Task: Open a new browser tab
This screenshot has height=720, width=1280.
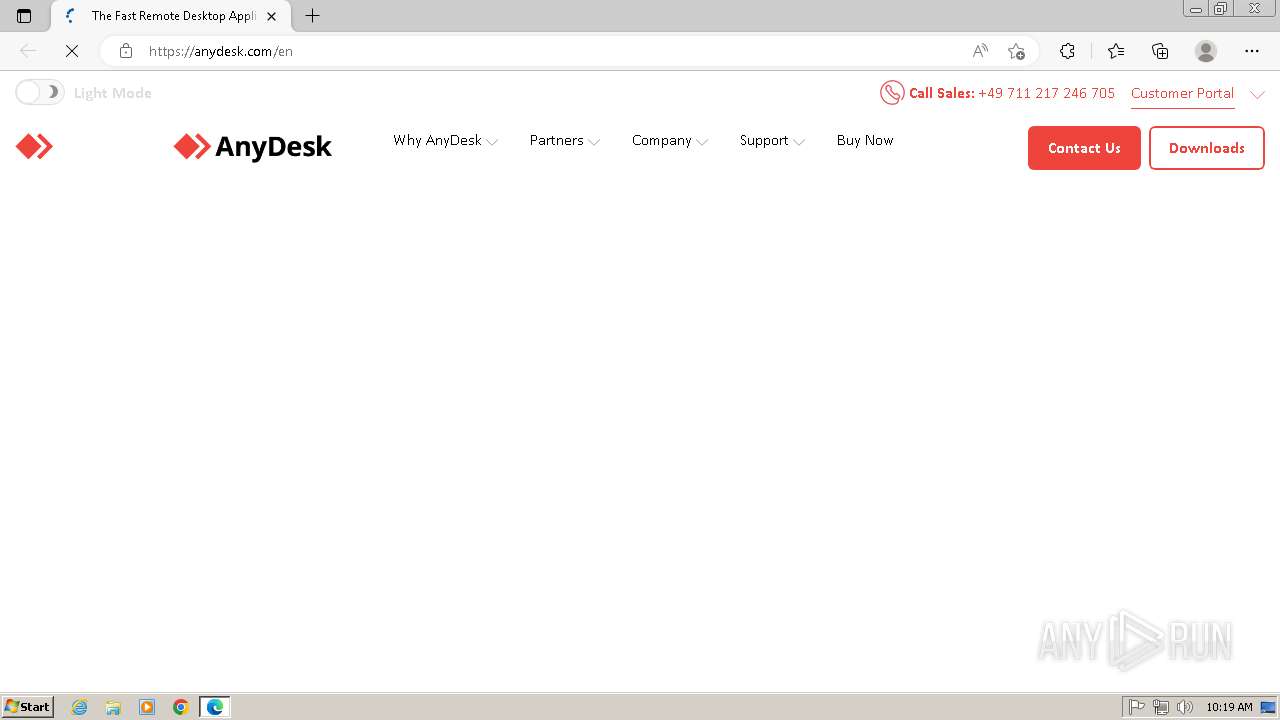Action: 312,16
